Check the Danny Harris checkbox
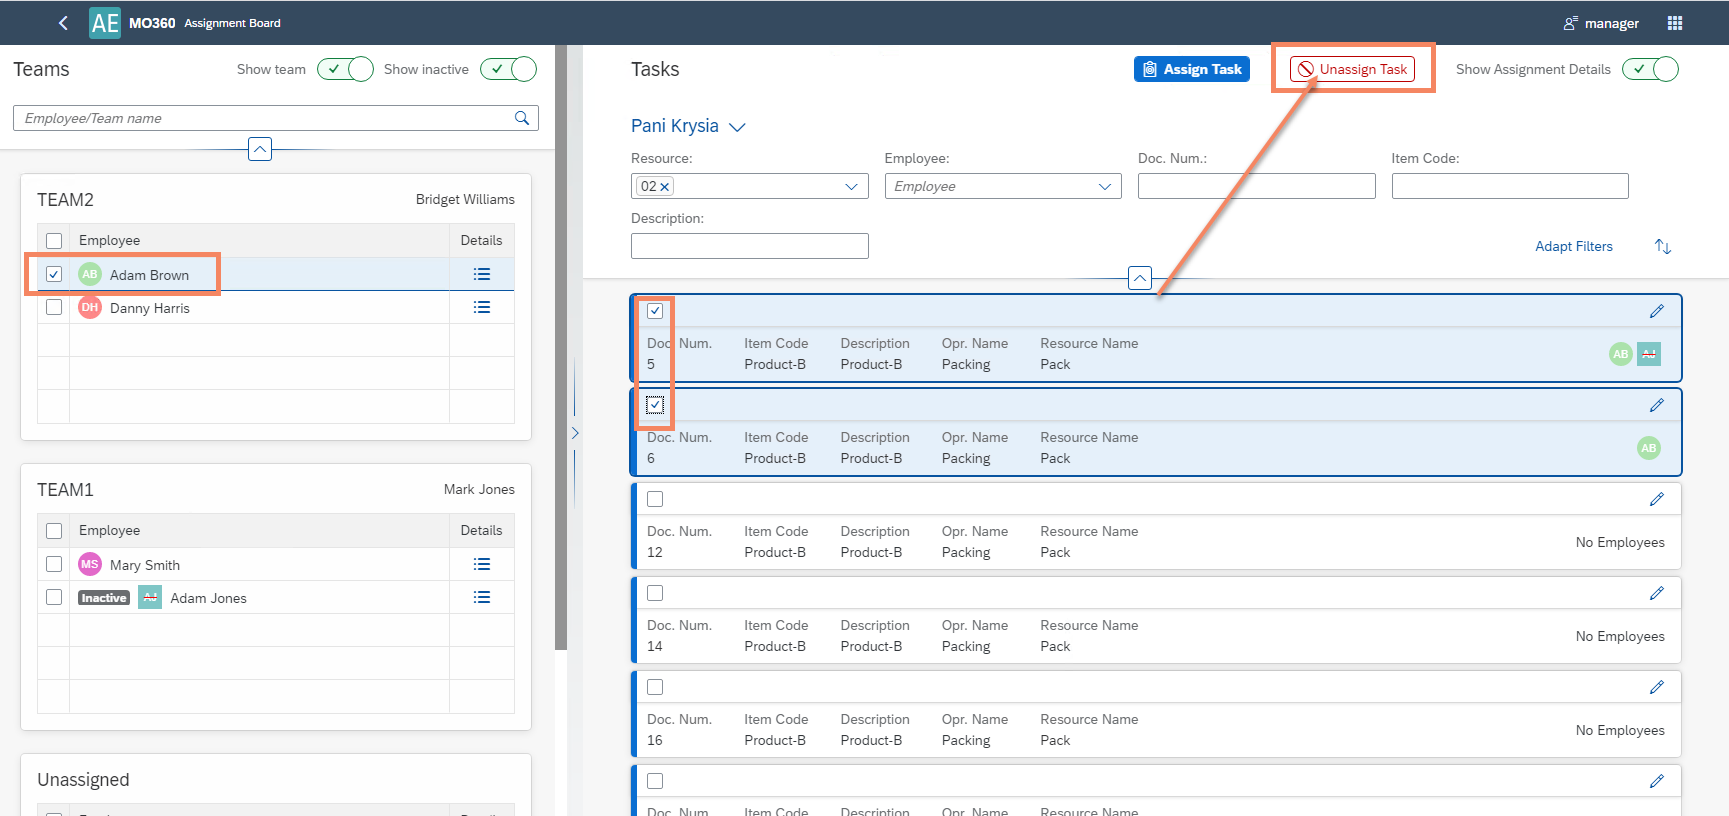 [x=54, y=308]
